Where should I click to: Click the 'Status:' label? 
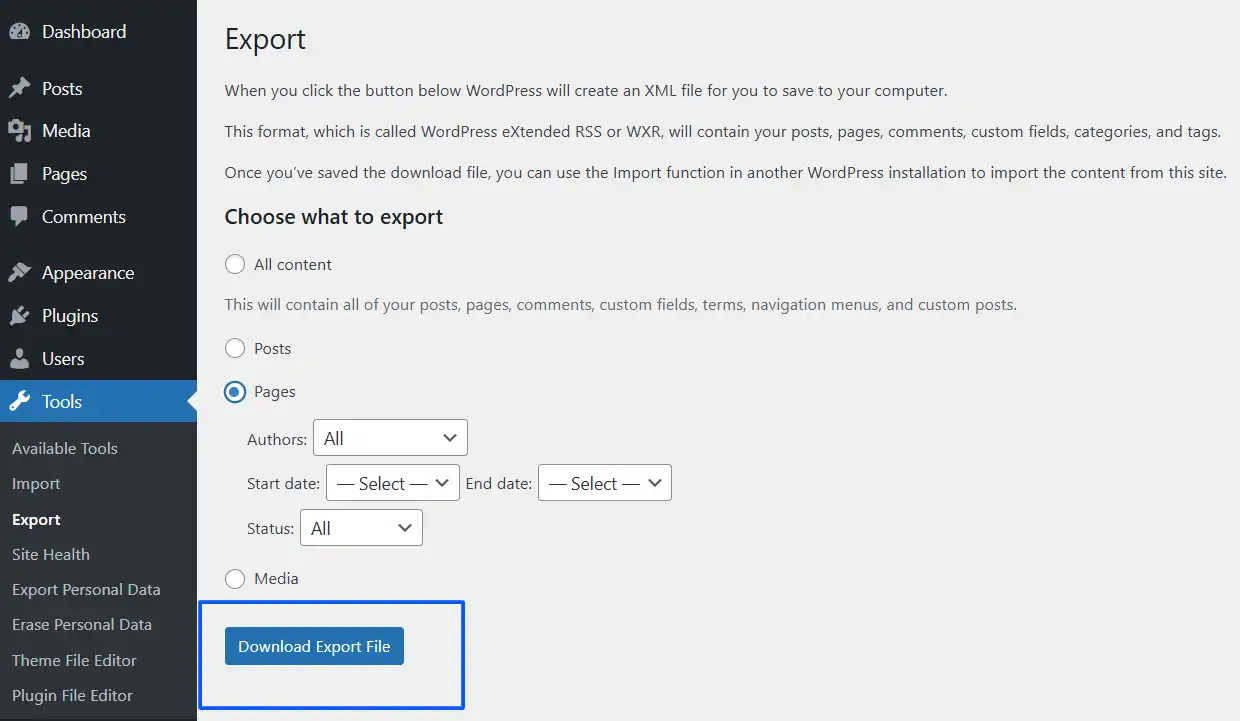pyautogui.click(x=271, y=529)
